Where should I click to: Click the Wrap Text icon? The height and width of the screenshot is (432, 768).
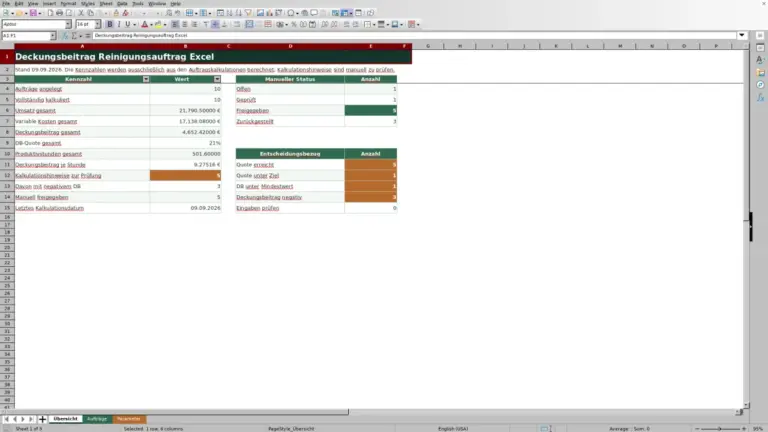(237, 24)
